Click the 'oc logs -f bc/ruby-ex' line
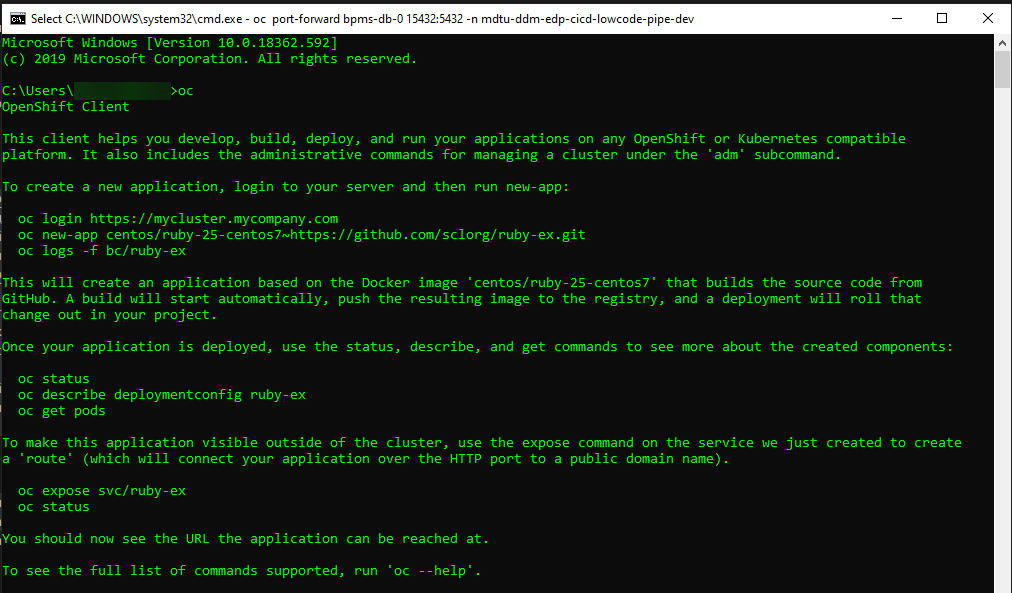Image resolution: width=1012 pixels, height=593 pixels. 102,250
